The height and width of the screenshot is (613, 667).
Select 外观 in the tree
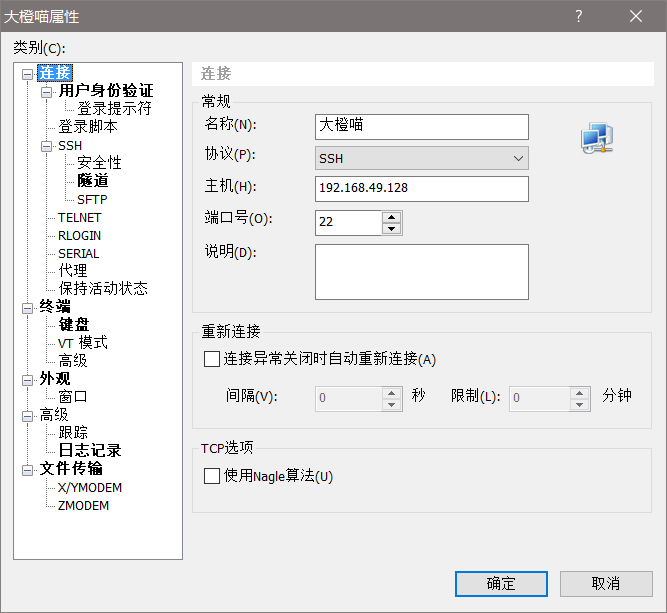pos(55,379)
